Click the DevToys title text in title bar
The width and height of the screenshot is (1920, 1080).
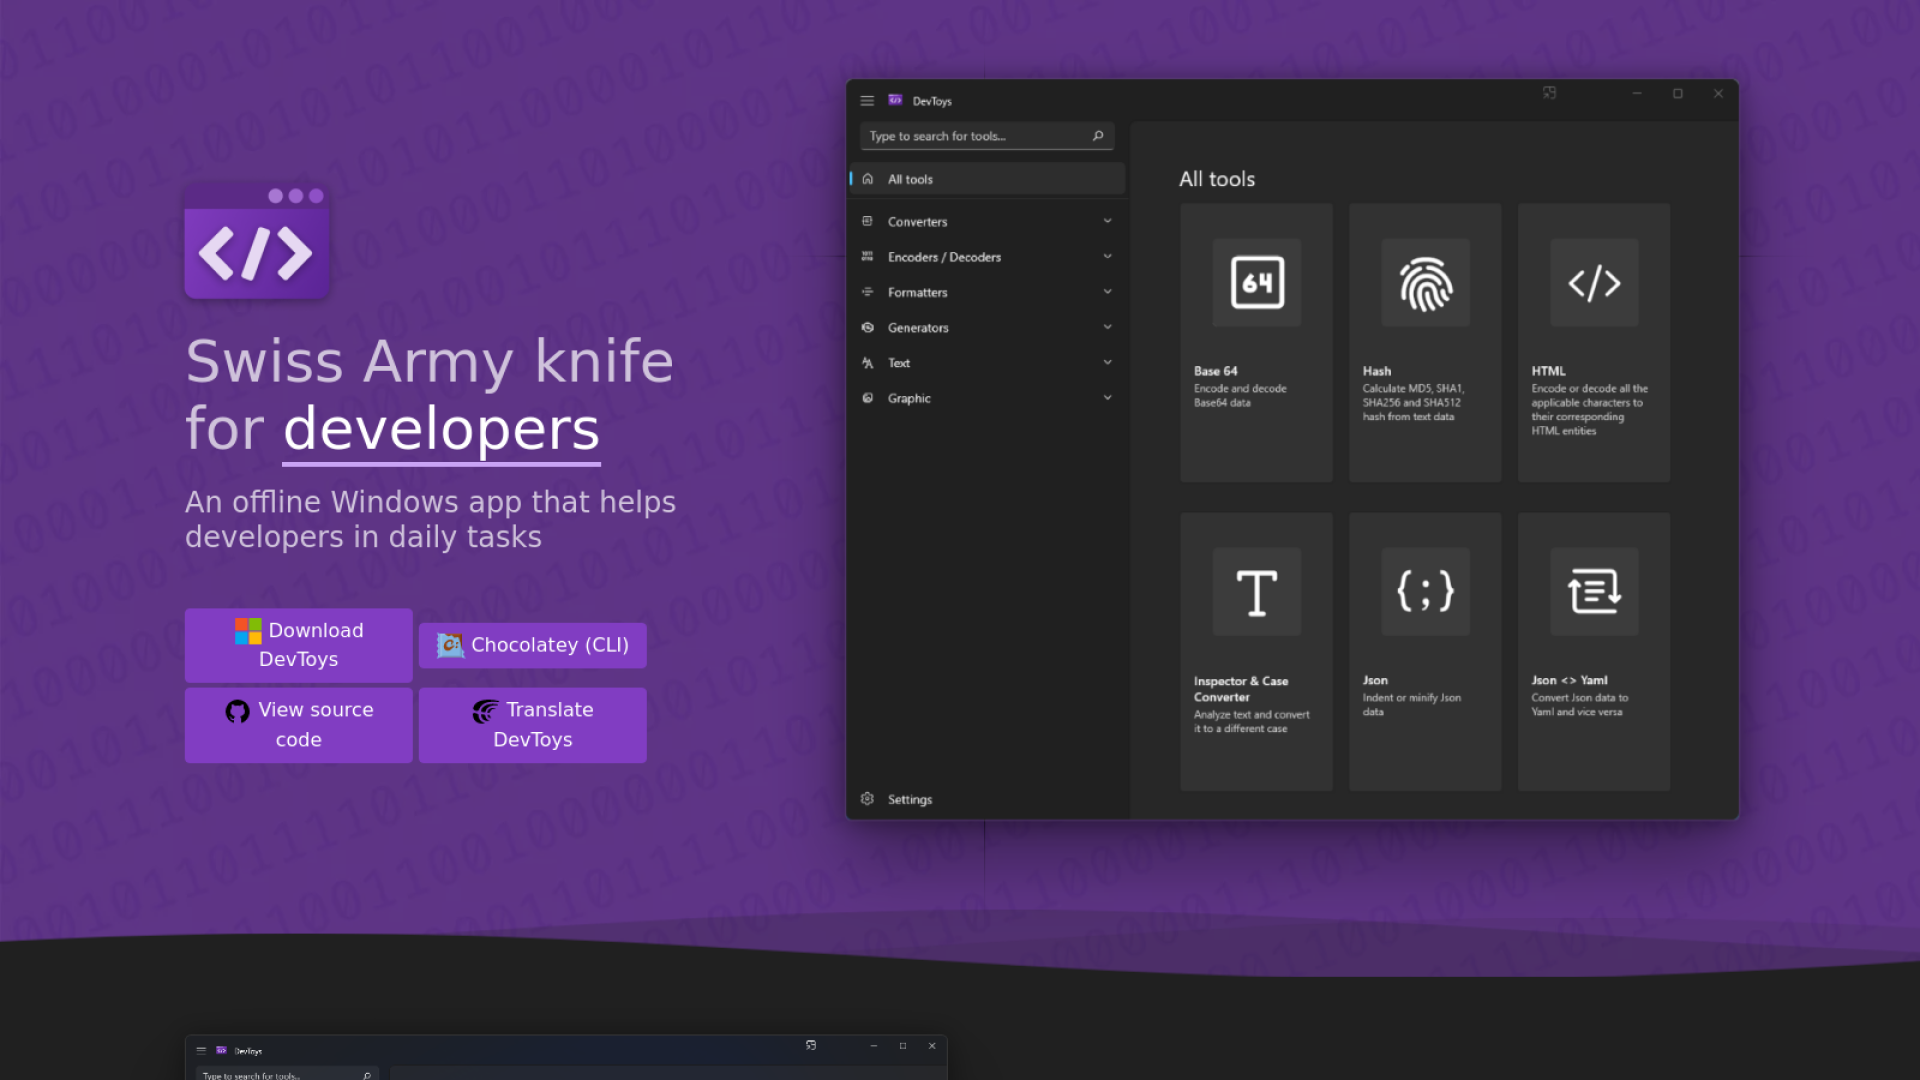point(932,101)
